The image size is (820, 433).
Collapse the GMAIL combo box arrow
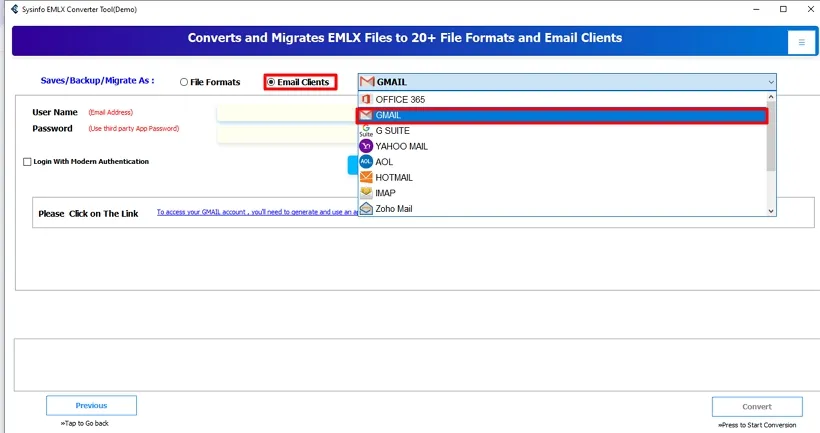[771, 82]
